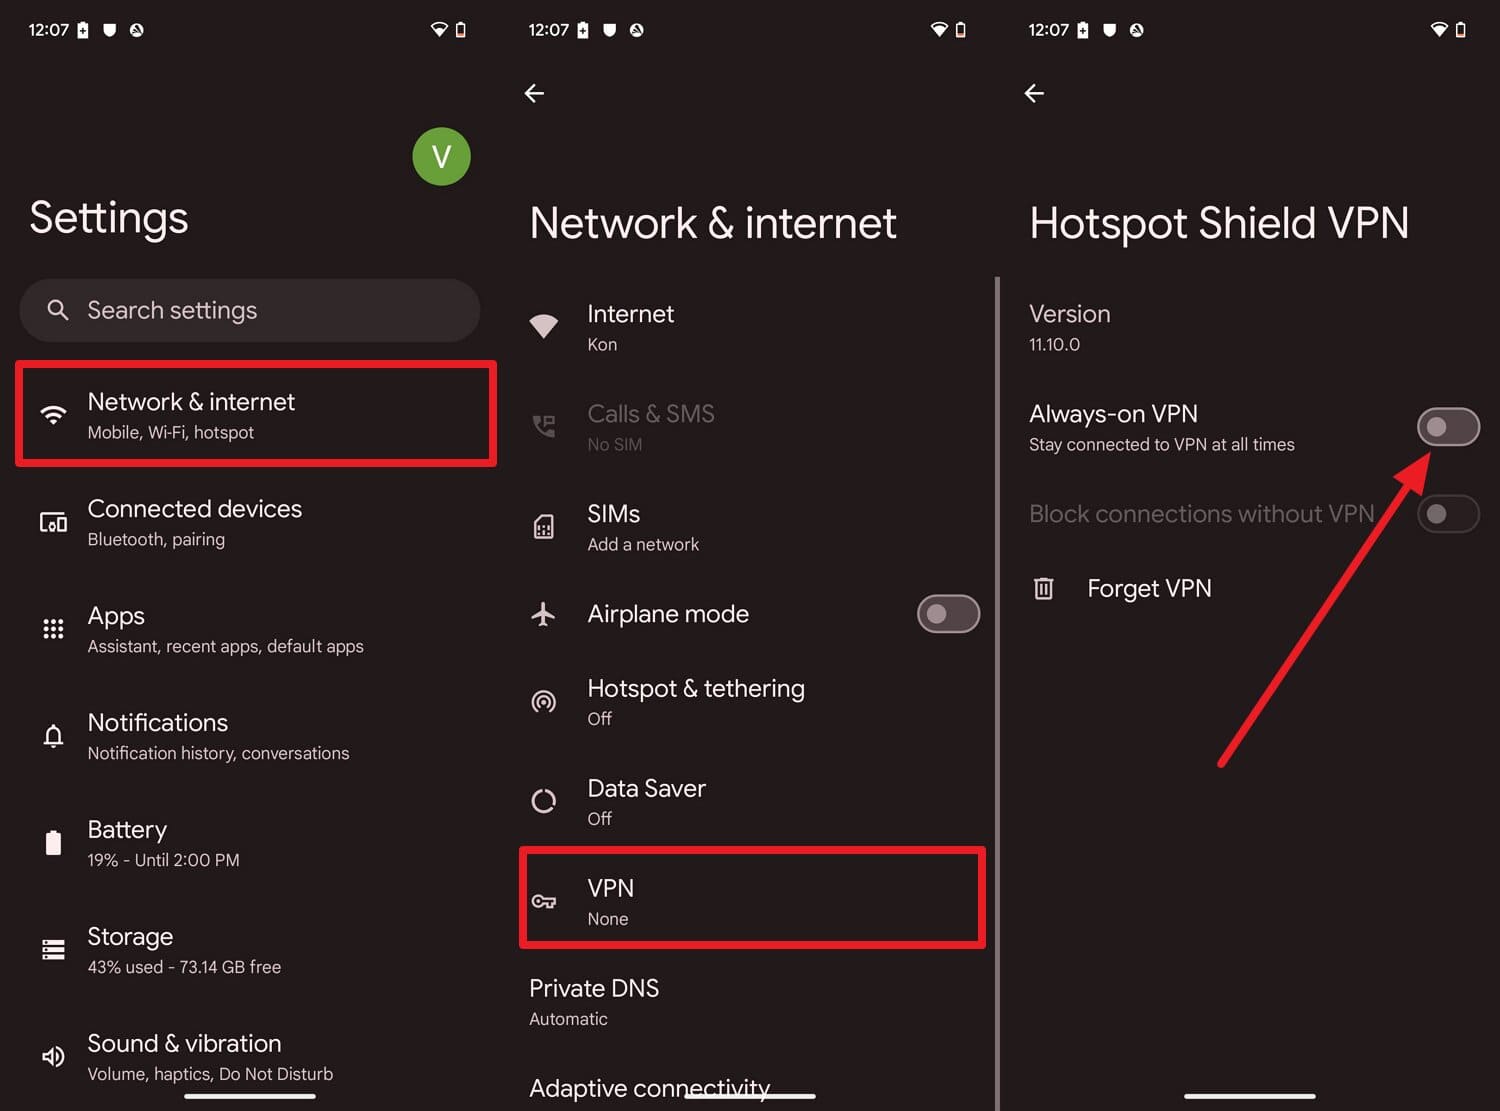Click the Apps grid icon
Image resolution: width=1500 pixels, height=1111 pixels.
53,629
